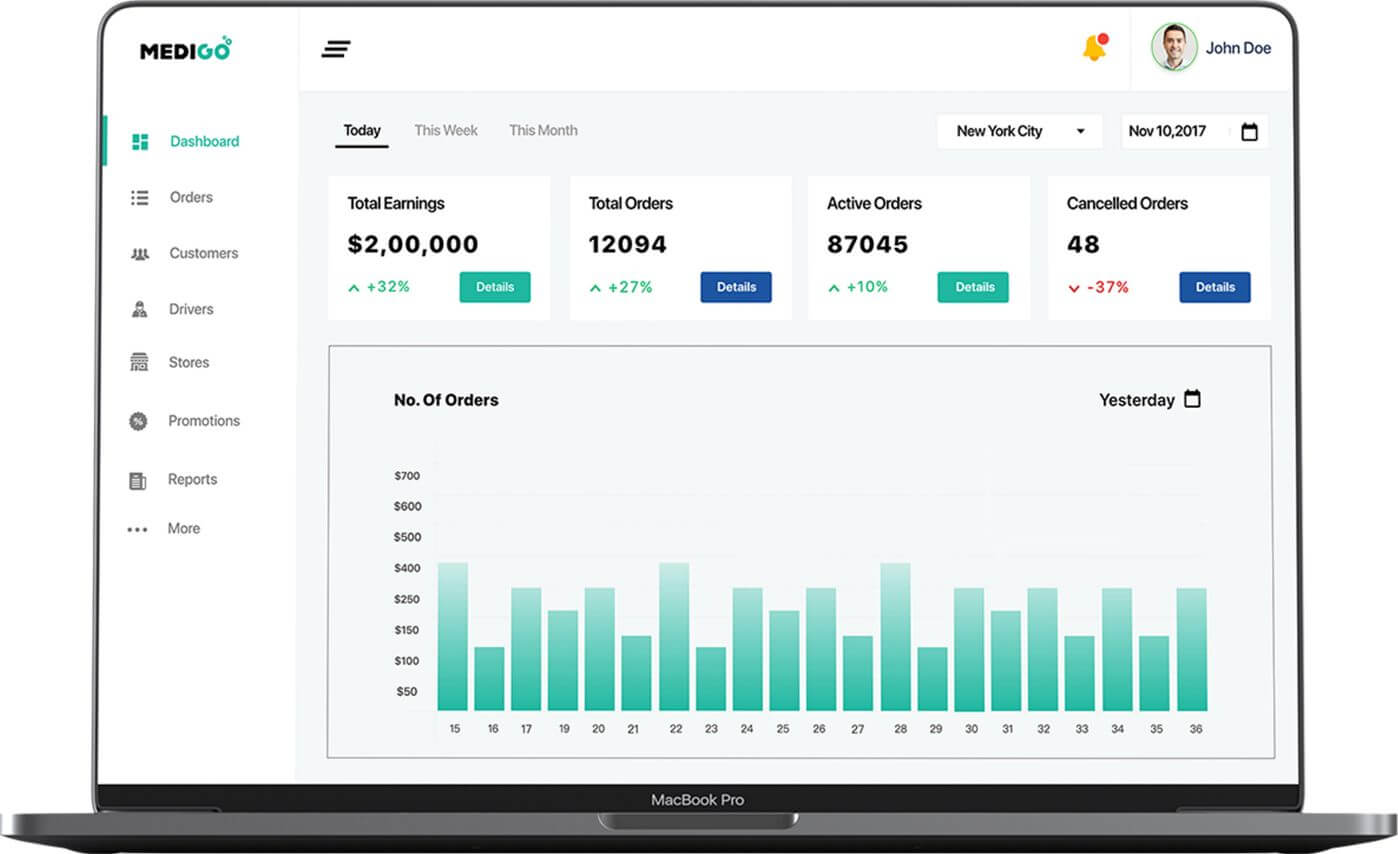This screenshot has height=854, width=1398.
Task: Click the notification bell icon
Action: (1093, 47)
